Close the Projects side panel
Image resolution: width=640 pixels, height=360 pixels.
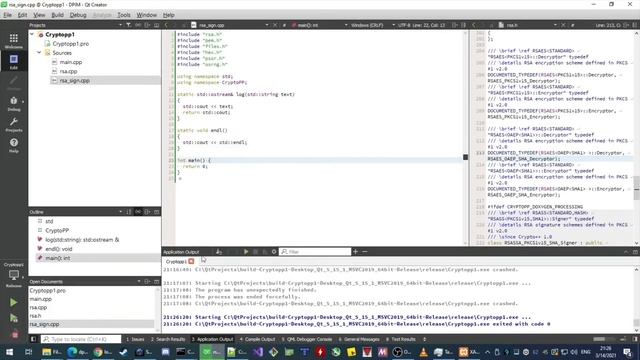pos(156,25)
